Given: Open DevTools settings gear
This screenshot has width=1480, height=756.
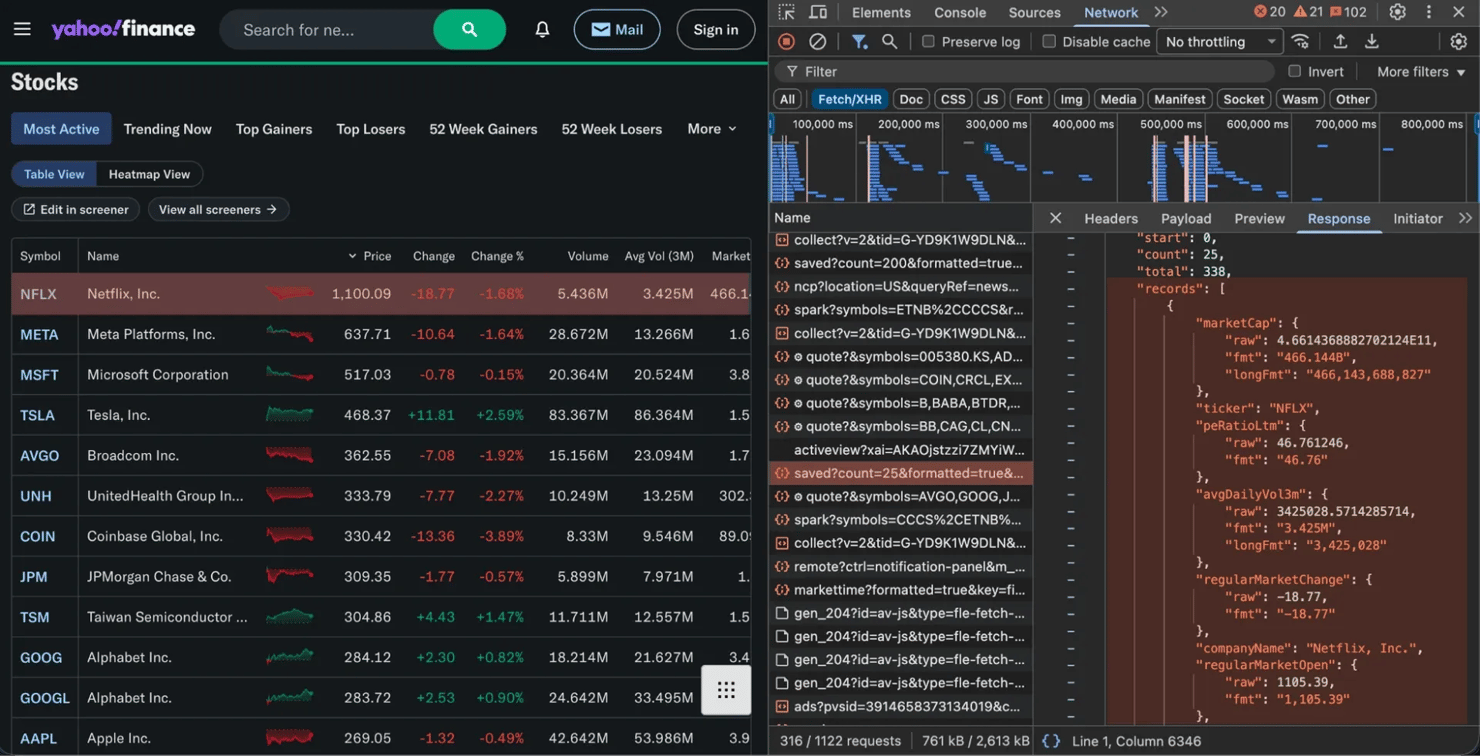Looking at the screenshot, I should [1397, 12].
